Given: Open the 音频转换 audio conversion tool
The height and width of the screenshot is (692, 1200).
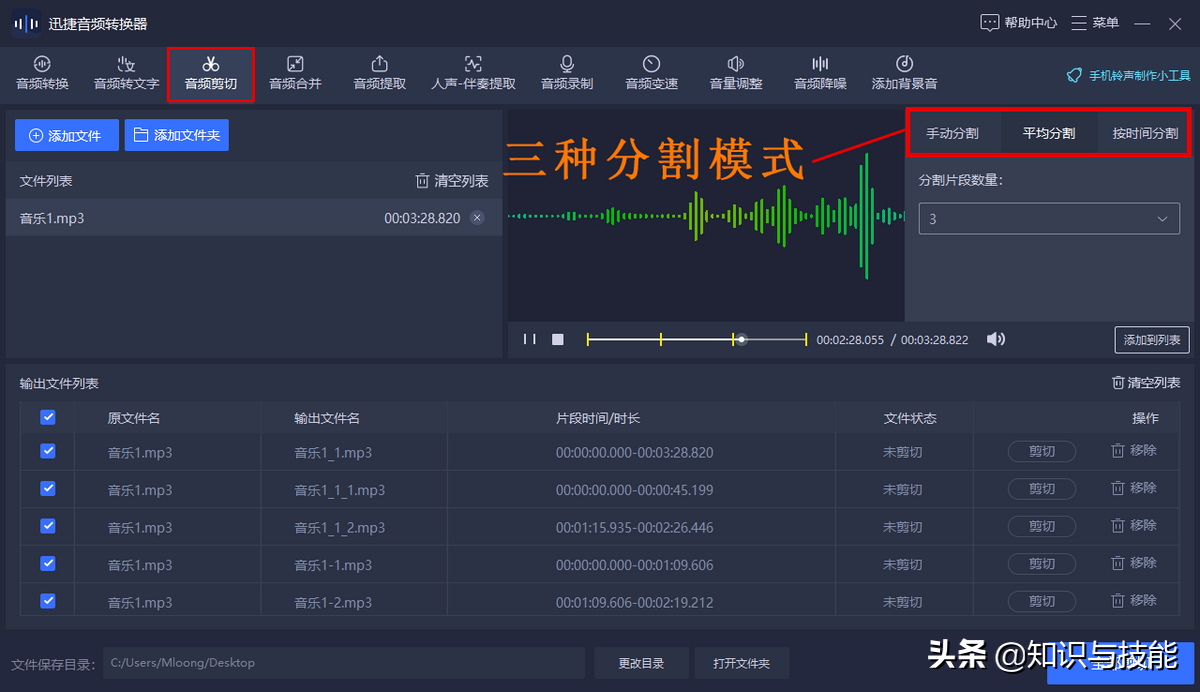Looking at the screenshot, I should [x=43, y=73].
